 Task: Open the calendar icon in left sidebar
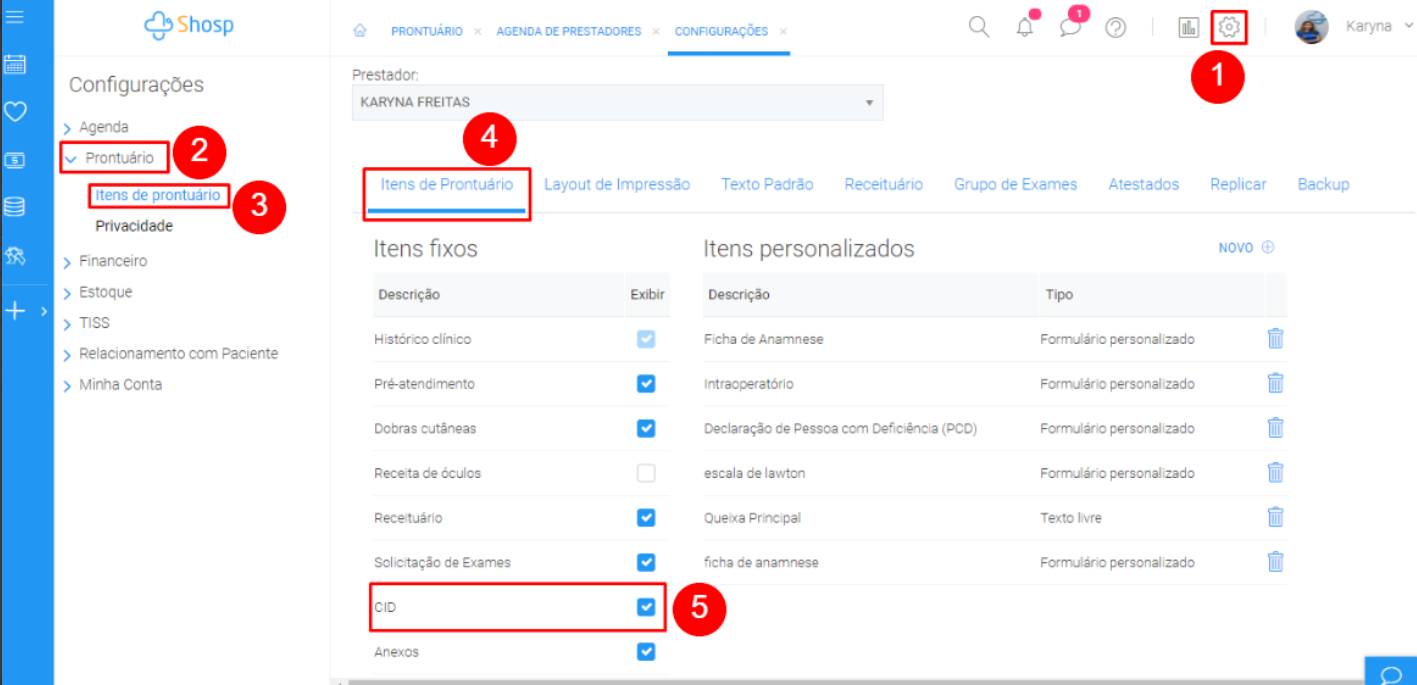(x=15, y=65)
